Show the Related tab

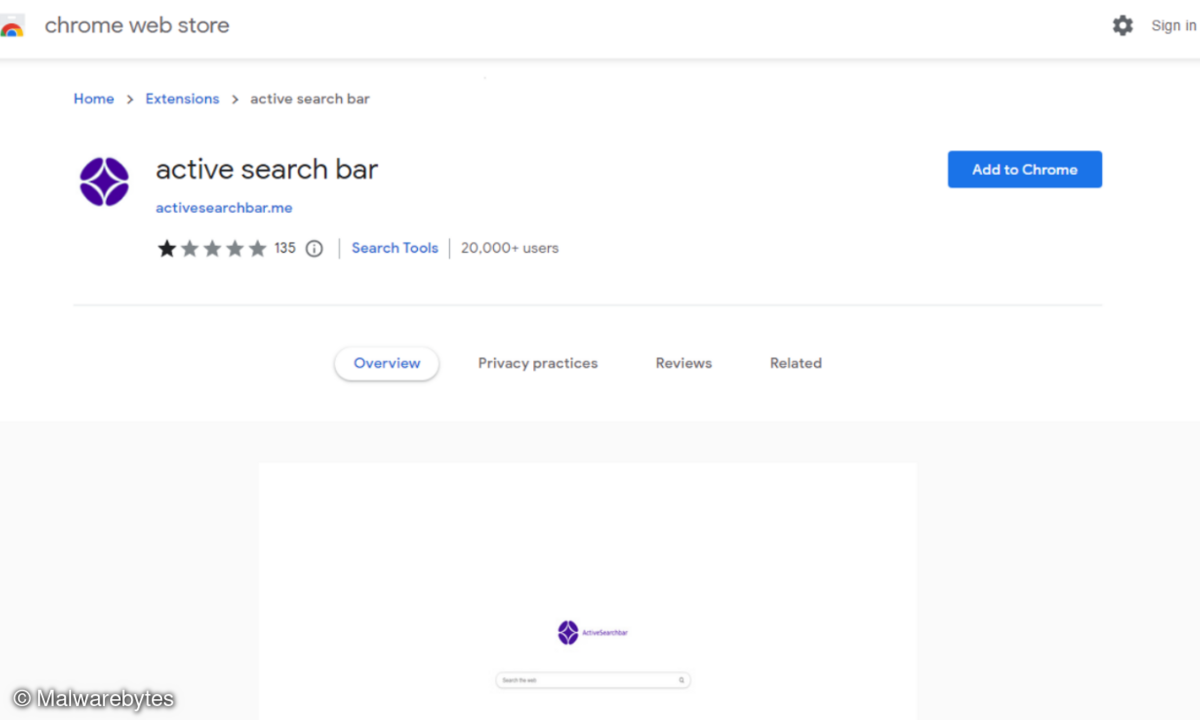coord(796,363)
